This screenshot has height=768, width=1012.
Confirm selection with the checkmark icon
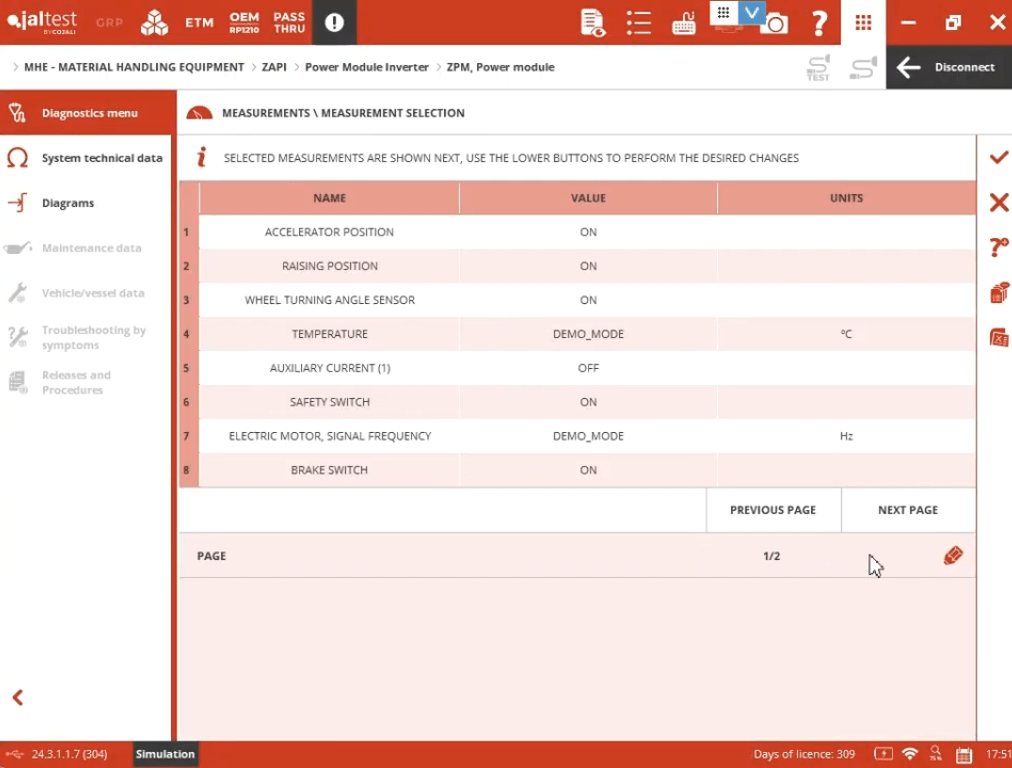998,157
